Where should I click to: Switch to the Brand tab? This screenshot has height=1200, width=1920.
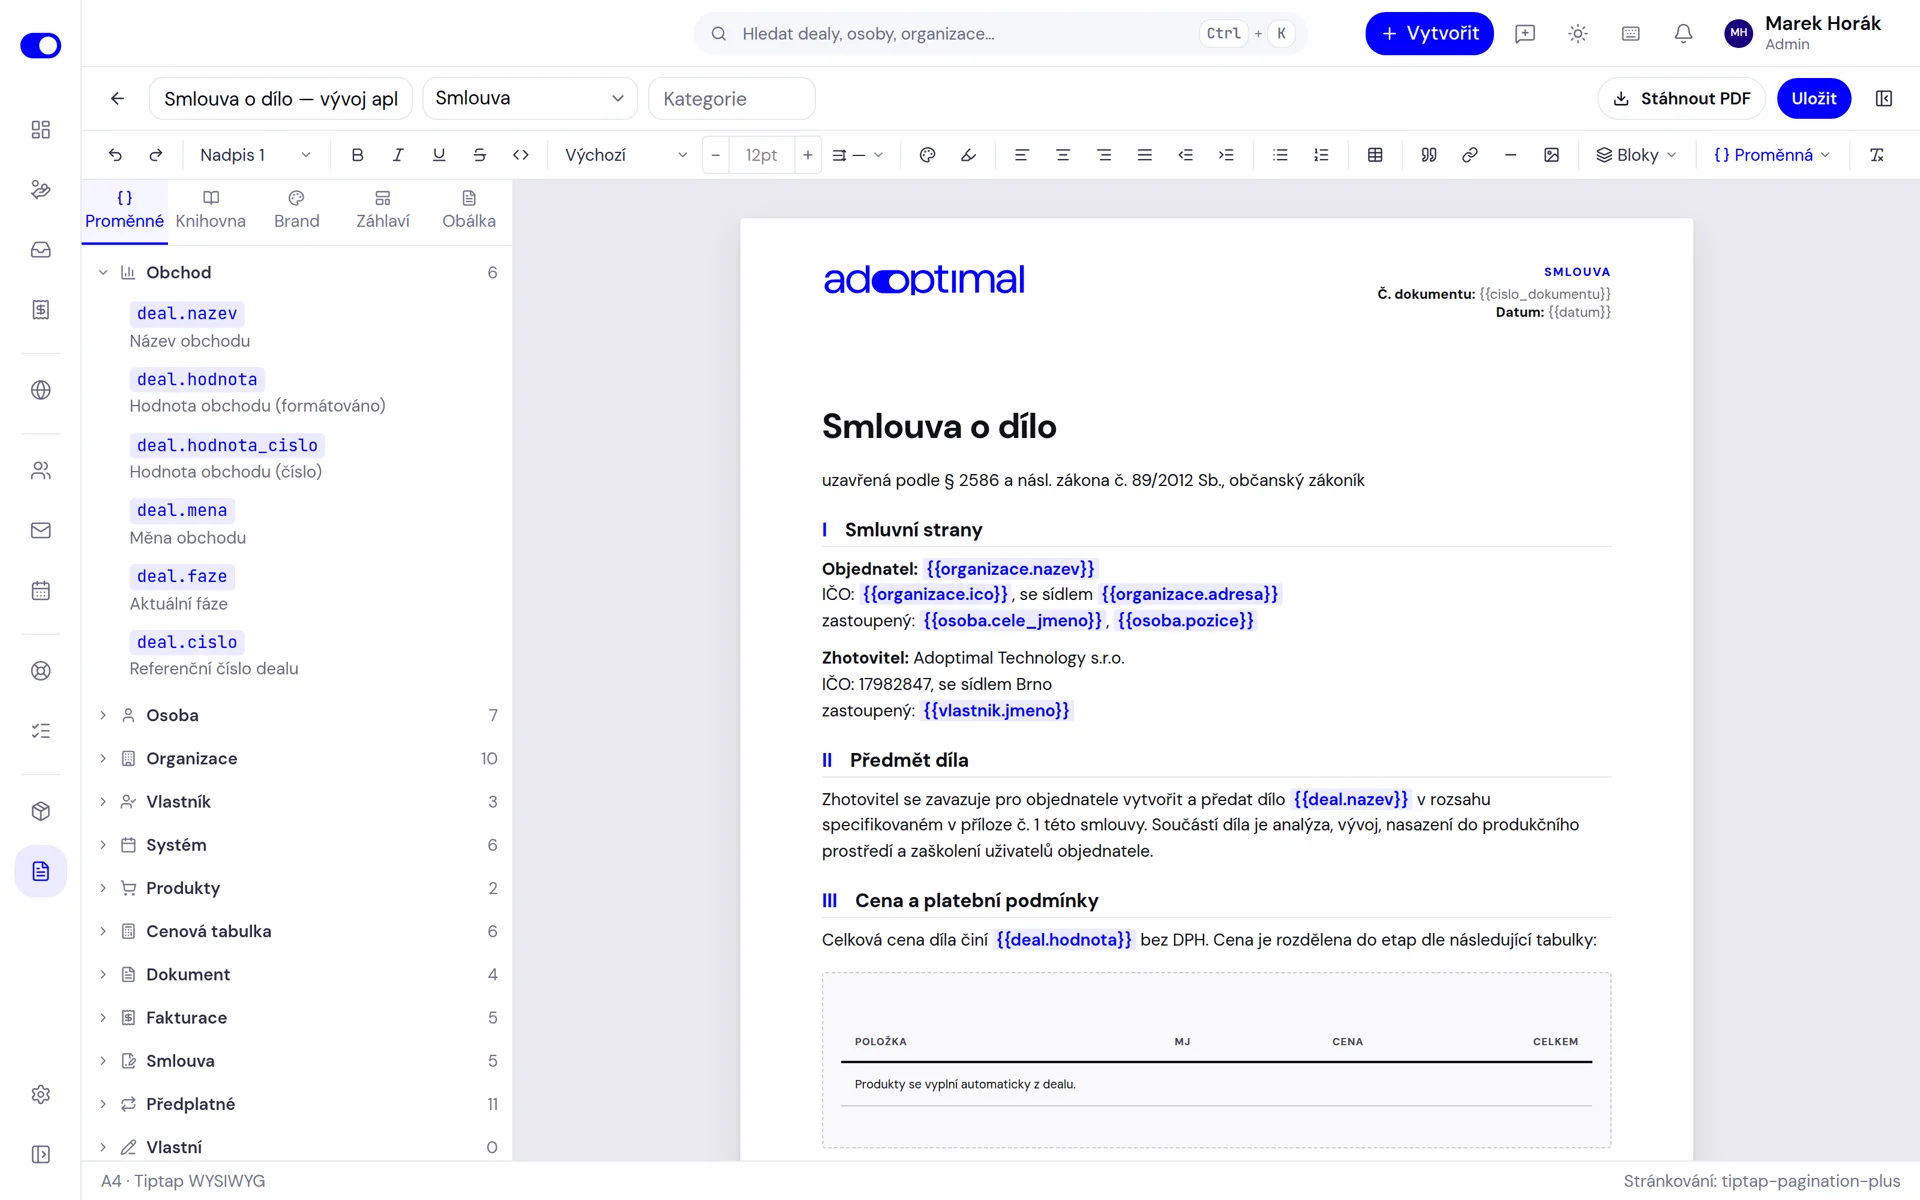pyautogui.click(x=297, y=210)
